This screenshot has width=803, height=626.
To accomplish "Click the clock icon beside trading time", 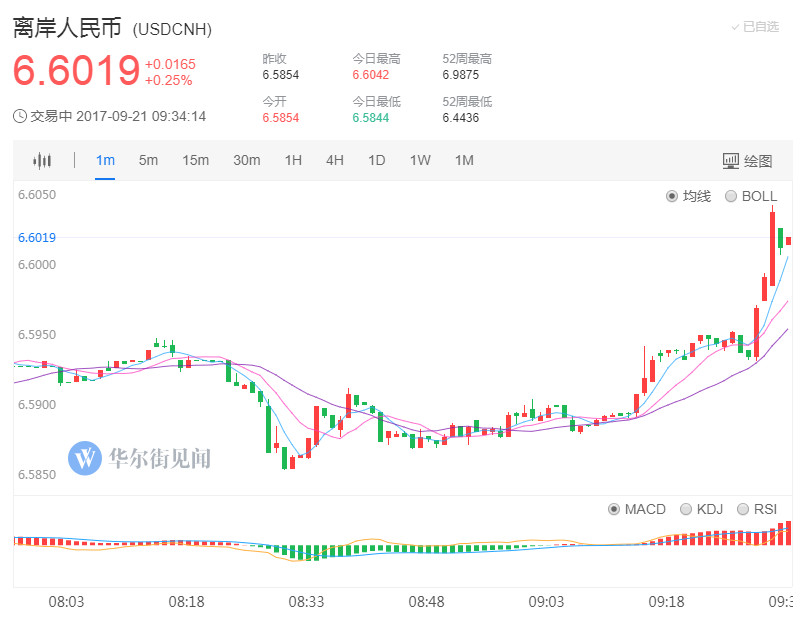I will [20, 116].
